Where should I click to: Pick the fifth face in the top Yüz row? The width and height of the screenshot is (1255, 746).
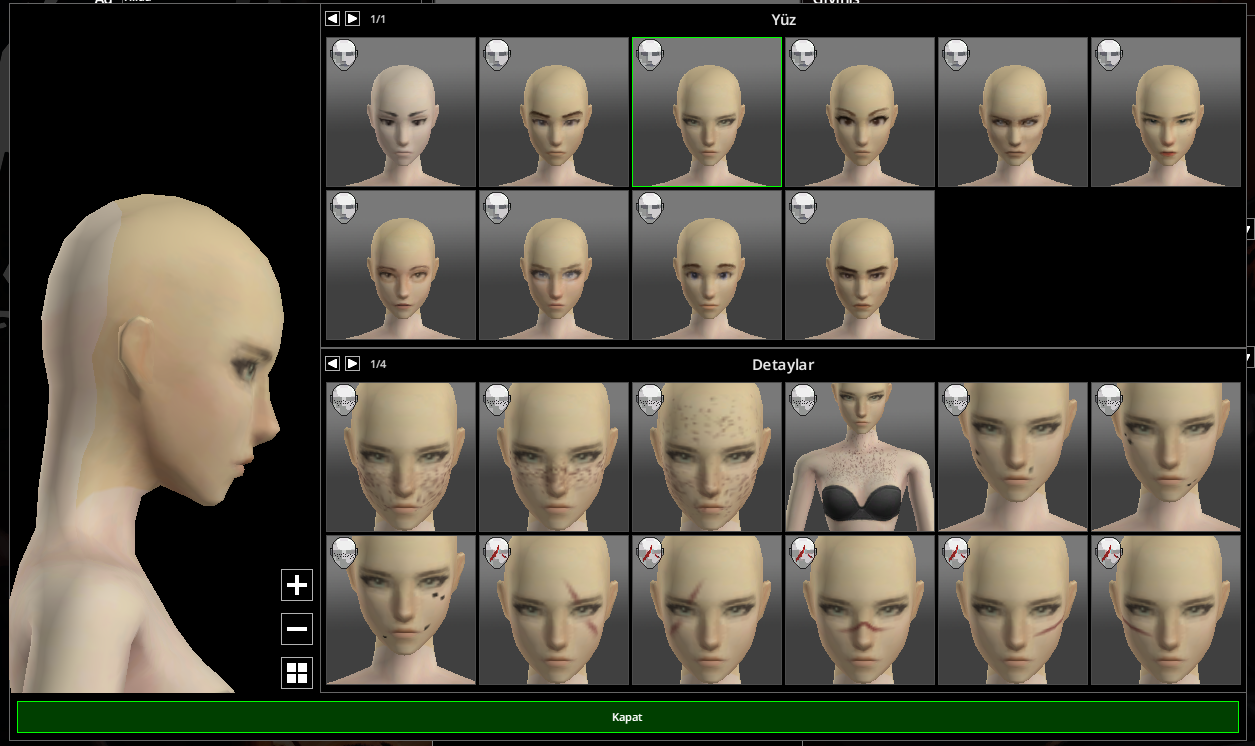click(x=1013, y=112)
